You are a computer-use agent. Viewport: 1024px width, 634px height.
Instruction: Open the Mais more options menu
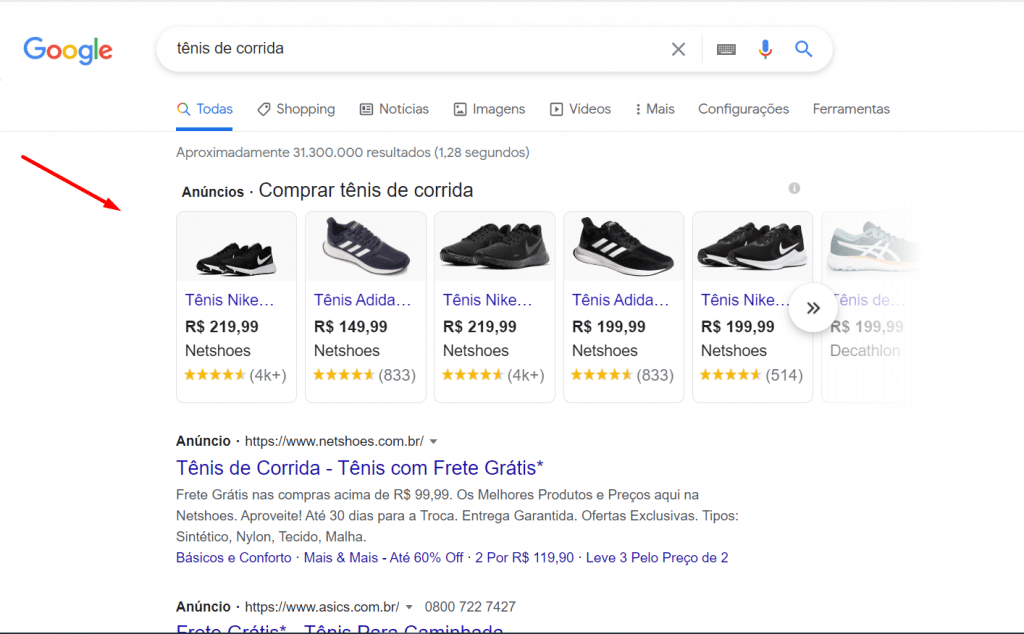click(655, 109)
